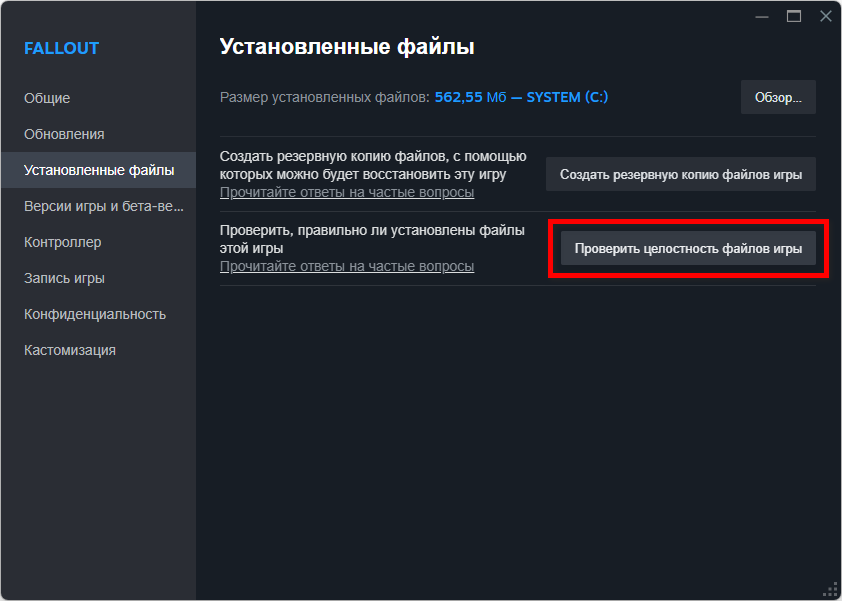Image resolution: width=842 pixels, height=601 pixels.
Task: Show the Конфиденциальность settings
Action: (x=95, y=314)
